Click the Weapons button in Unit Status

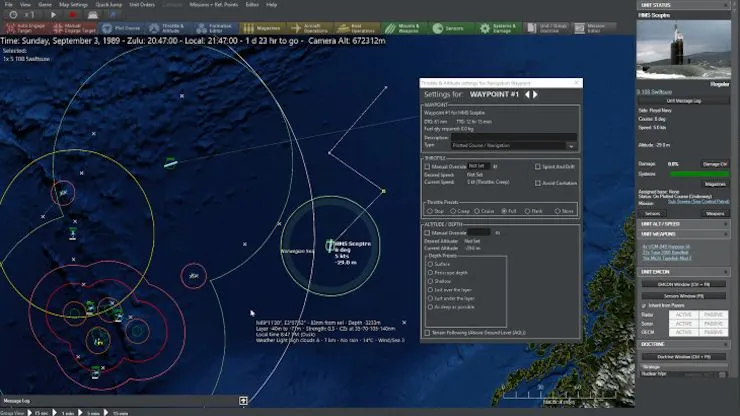point(715,213)
